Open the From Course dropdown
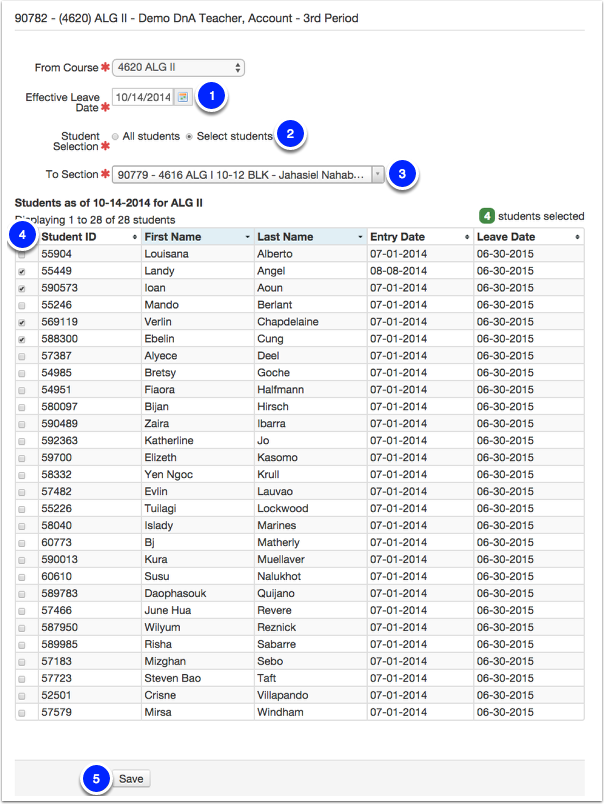This screenshot has height=804, width=604. coord(178,67)
